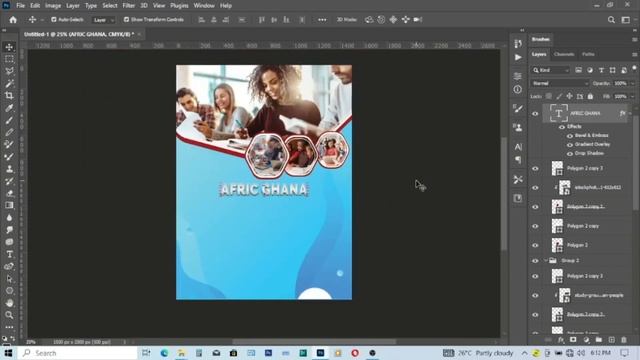640x360 pixels.
Task: Select the Move tool in the toolbox
Action: (x=9, y=47)
